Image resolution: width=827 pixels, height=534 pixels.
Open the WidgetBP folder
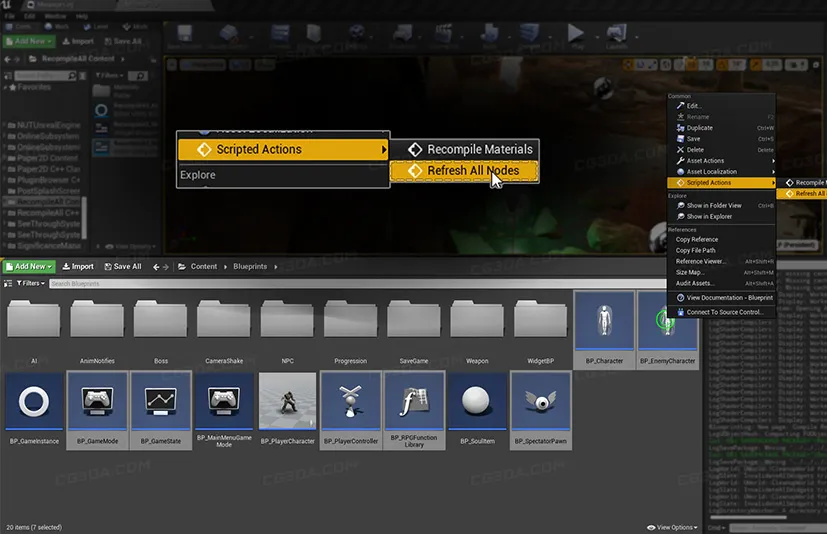point(541,330)
